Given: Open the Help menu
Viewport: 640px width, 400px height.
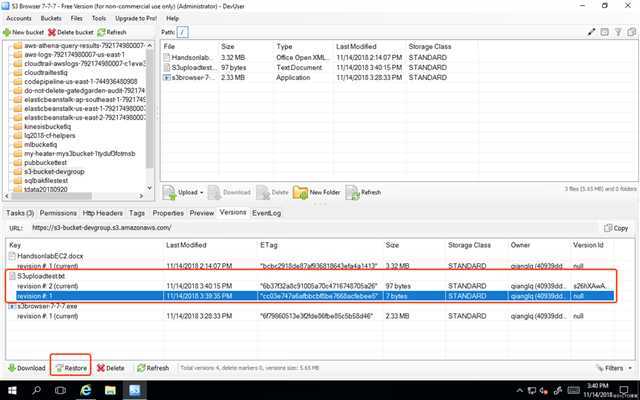Looking at the screenshot, I should tap(172, 18).
